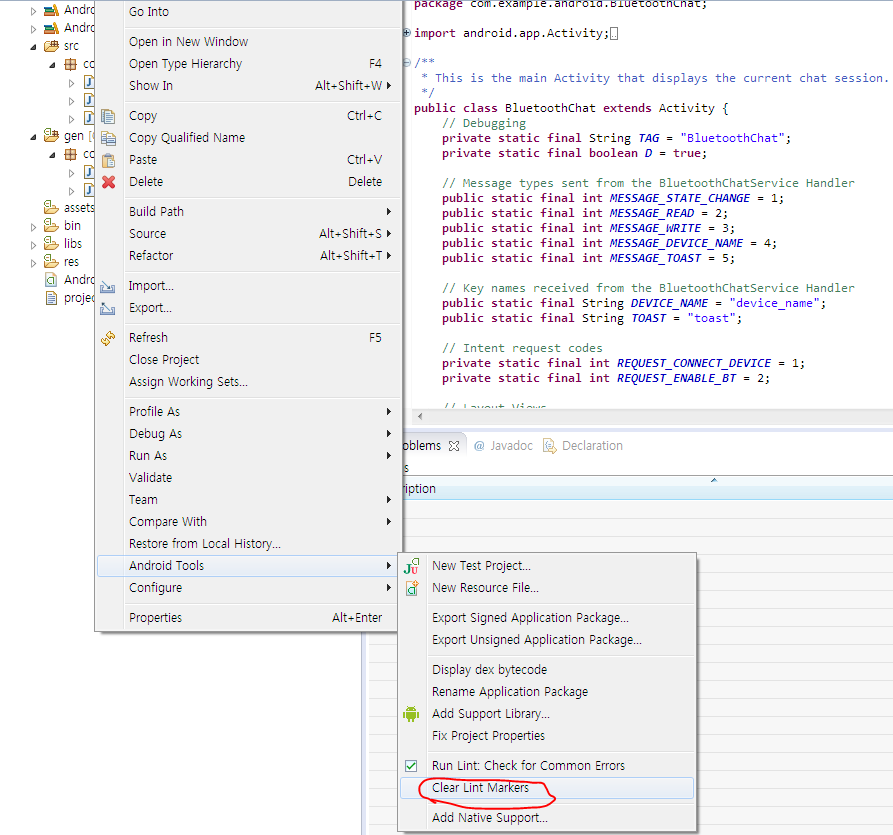This screenshot has width=893, height=835.
Task: Select Close Project
Action: (x=247, y=360)
